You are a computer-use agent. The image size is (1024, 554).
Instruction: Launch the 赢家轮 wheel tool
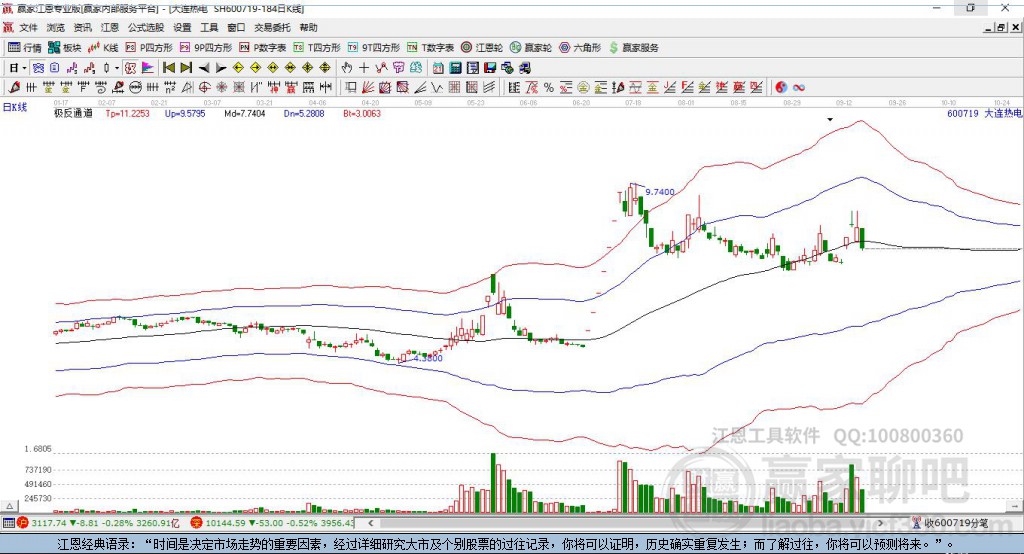coord(531,48)
